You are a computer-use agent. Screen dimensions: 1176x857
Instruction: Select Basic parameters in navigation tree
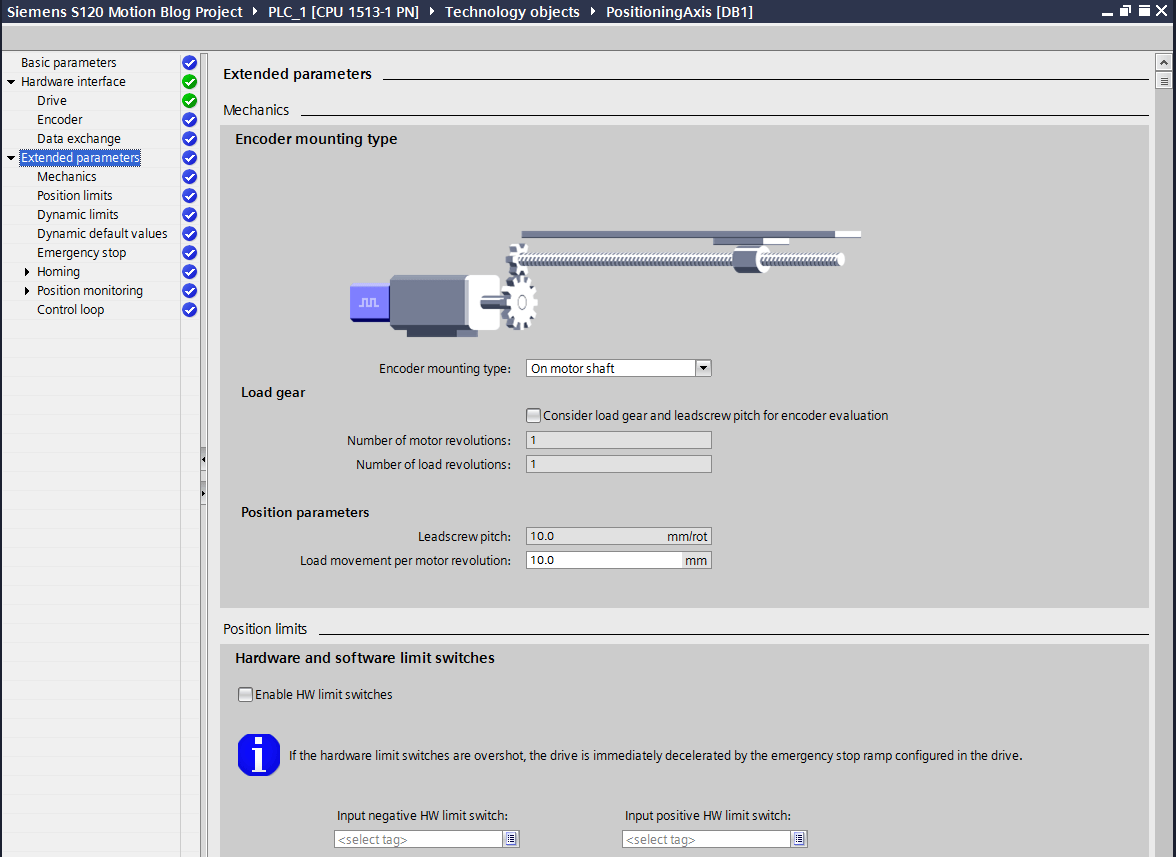click(68, 63)
